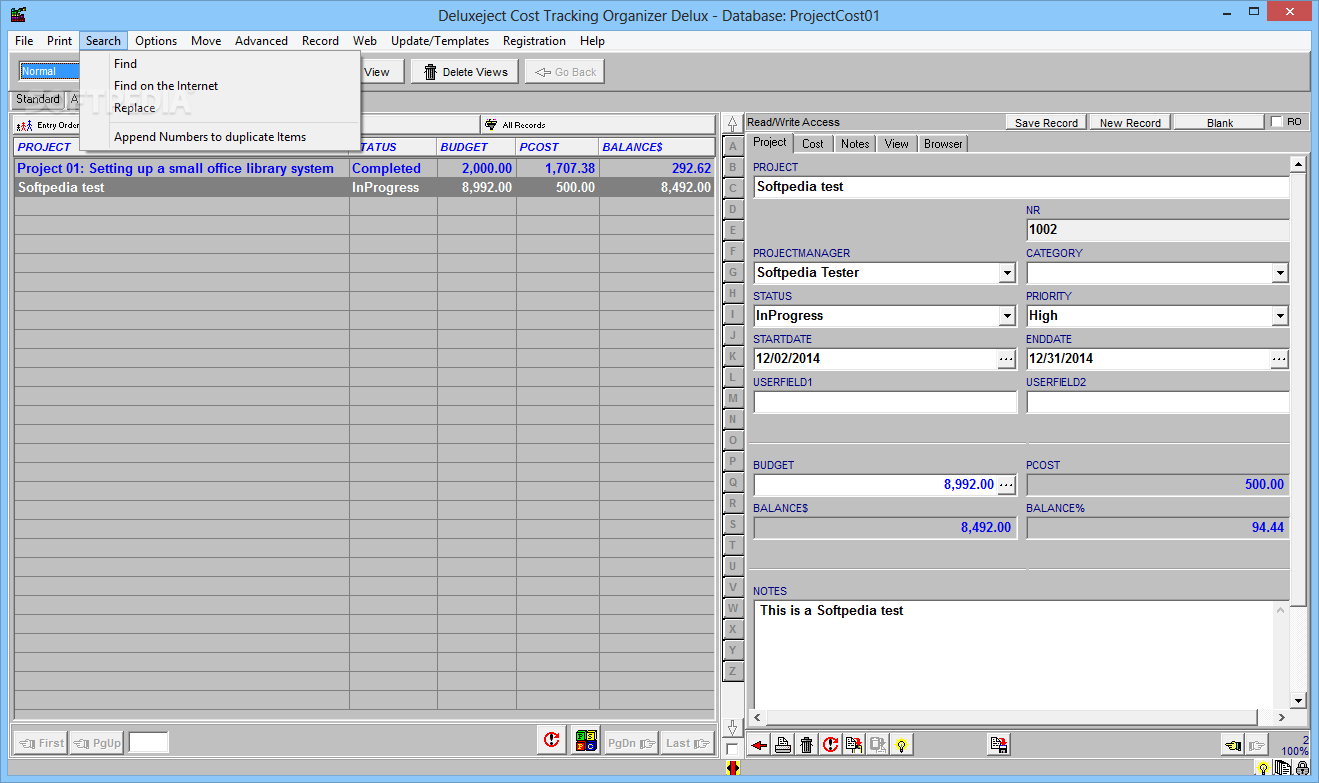Jump to letter S in alphabet index
This screenshot has width=1319, height=783.
pos(733,524)
